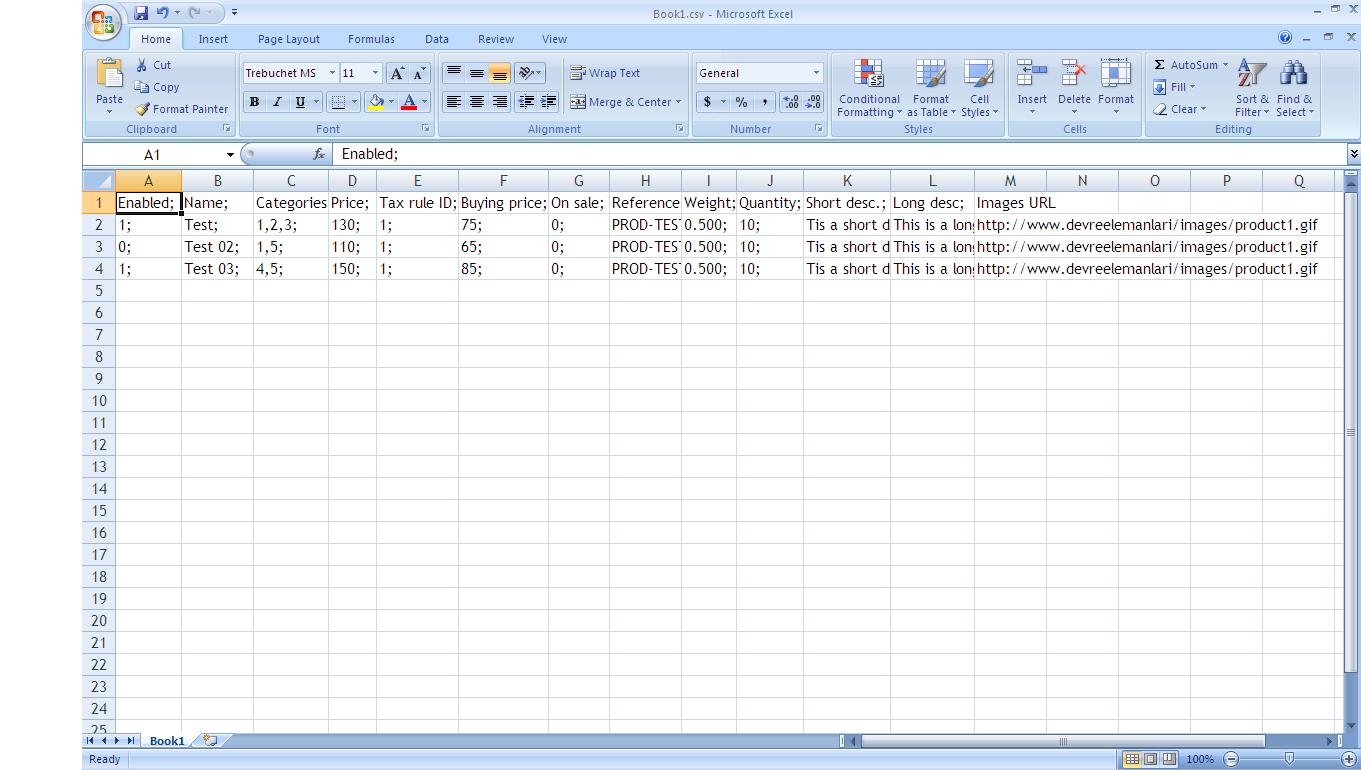Cut the selected cell
The image size is (1361, 770).
click(153, 65)
